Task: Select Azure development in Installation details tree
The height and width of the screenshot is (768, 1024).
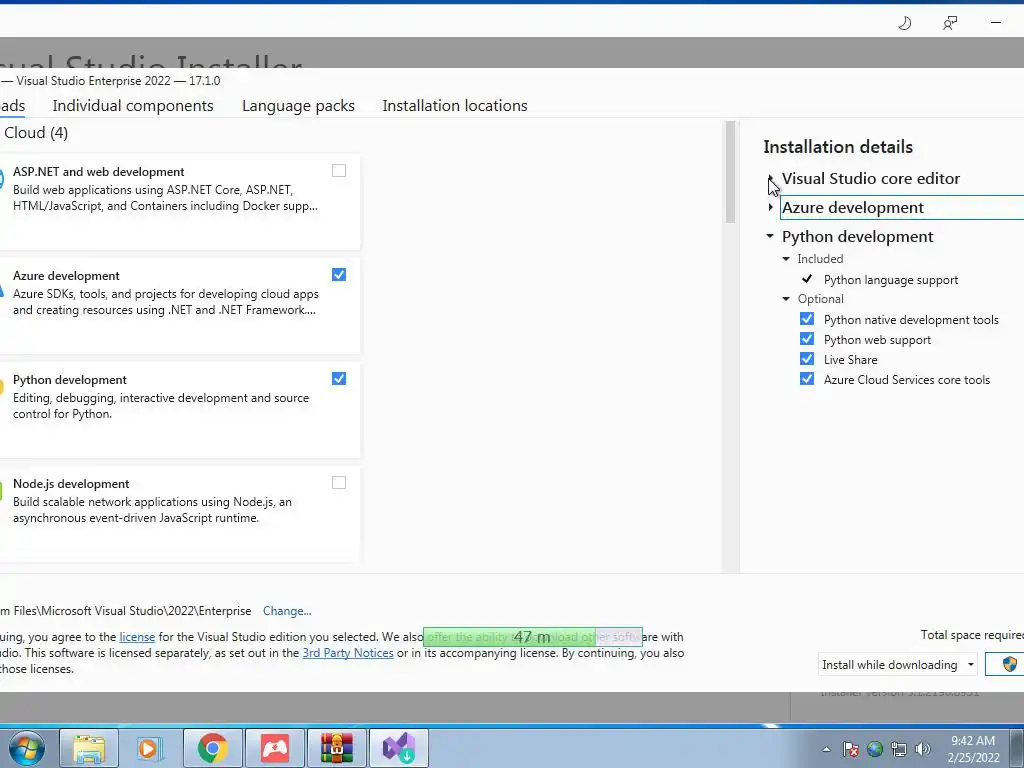Action: click(x=853, y=208)
